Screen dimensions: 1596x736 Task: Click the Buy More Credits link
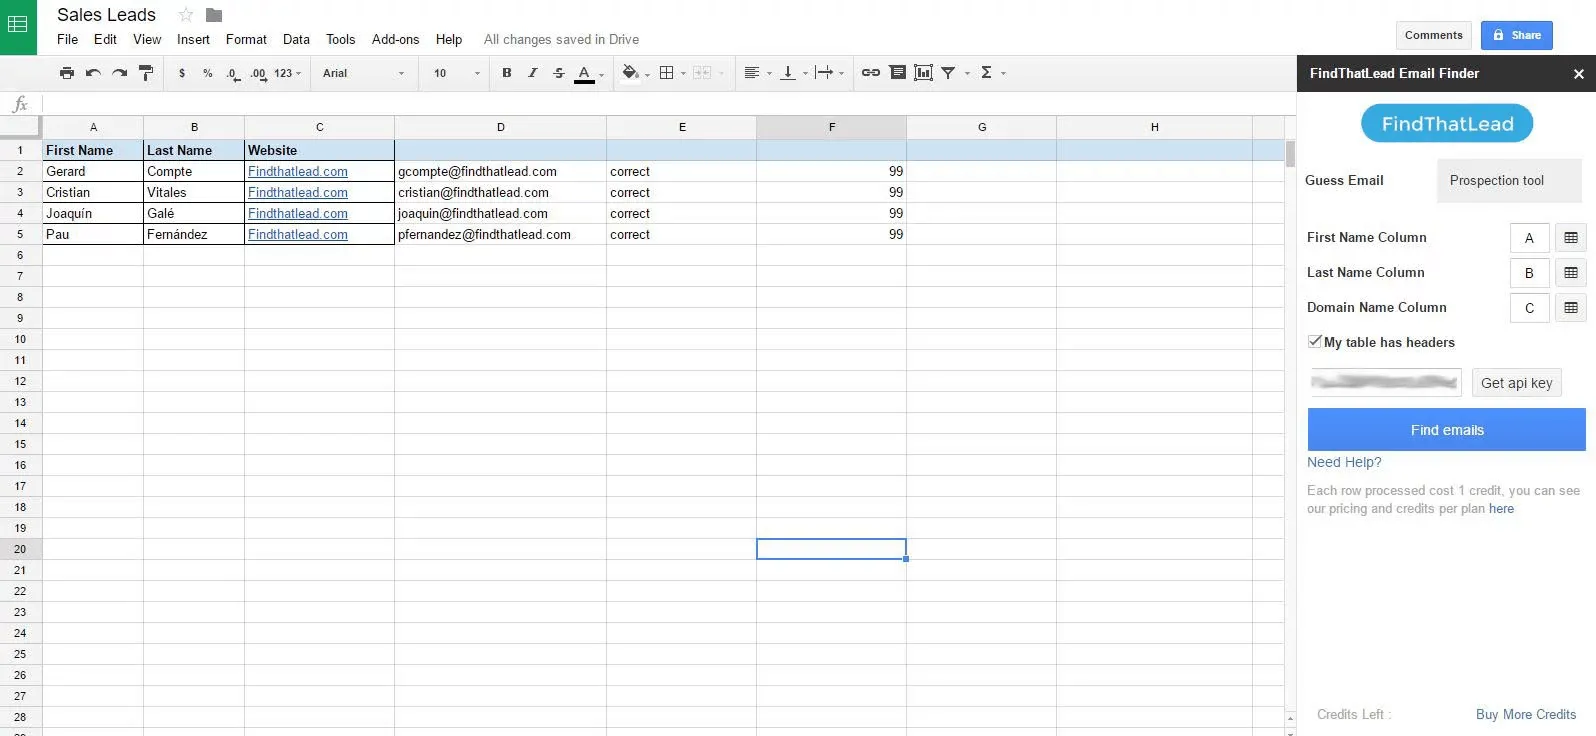coord(1525,714)
